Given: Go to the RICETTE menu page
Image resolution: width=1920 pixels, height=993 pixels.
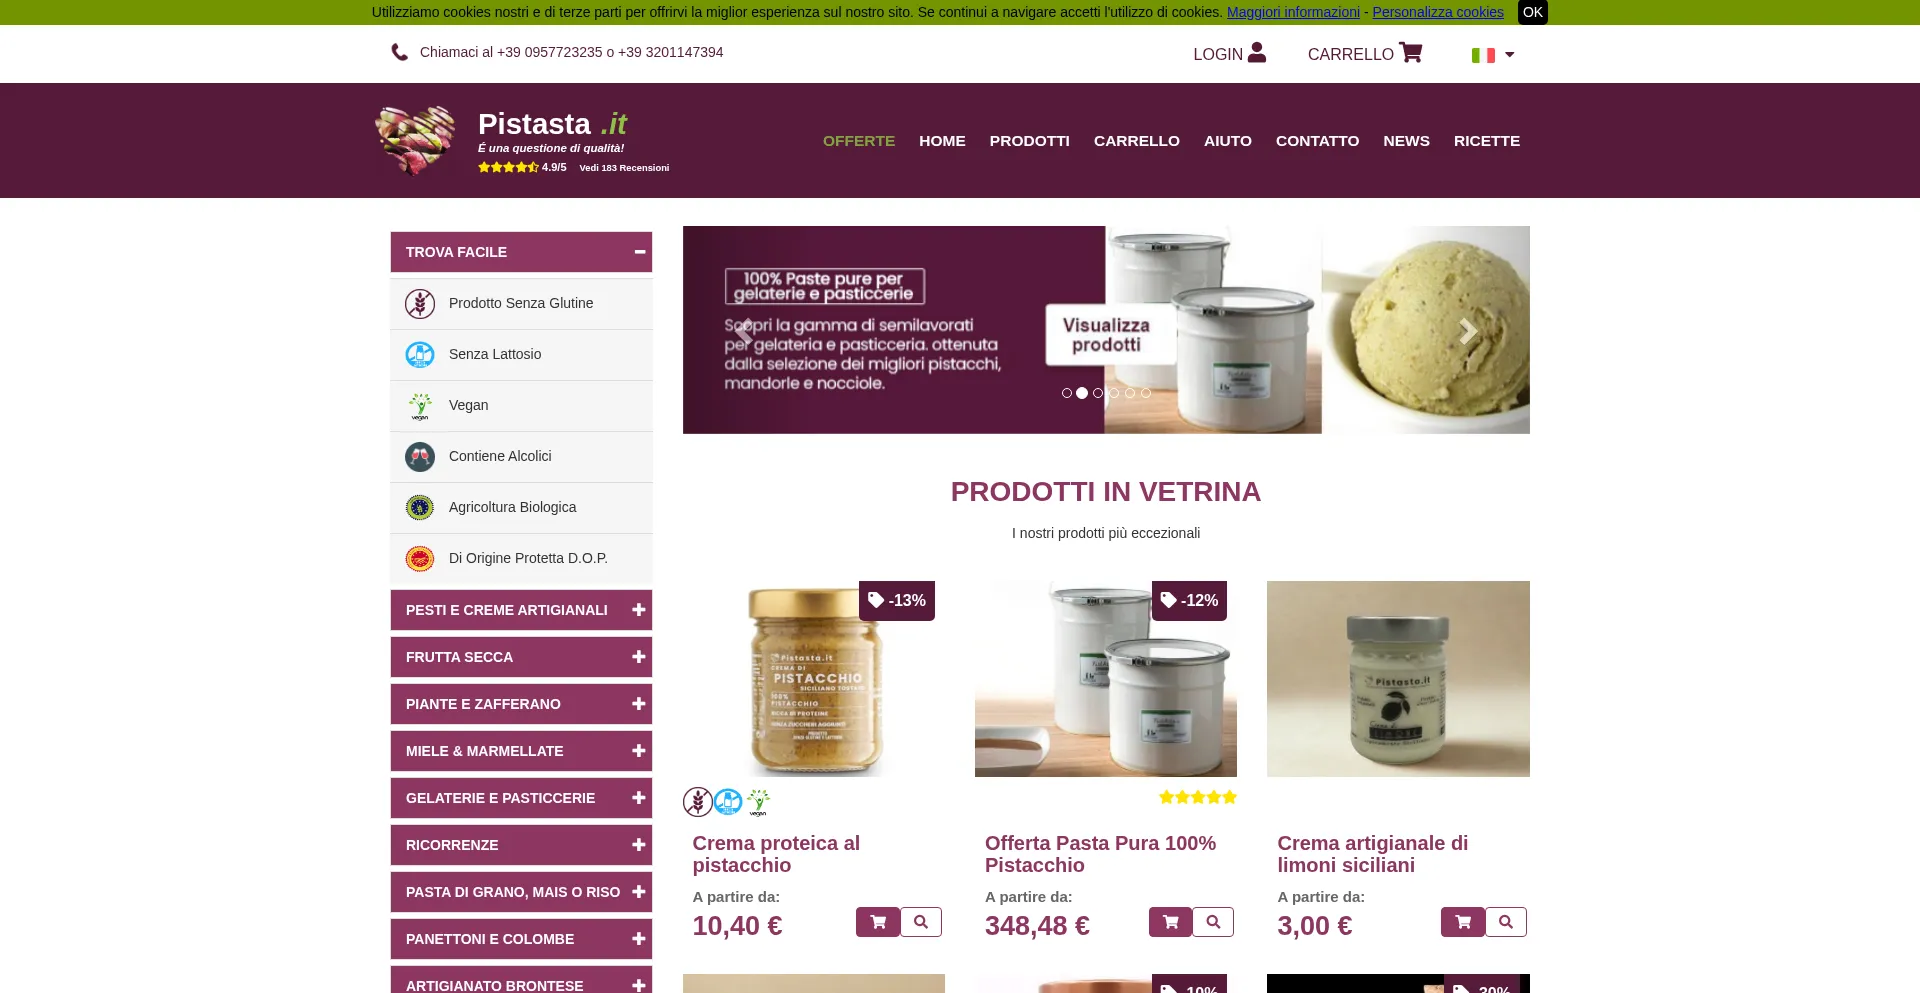Looking at the screenshot, I should coord(1486,141).
